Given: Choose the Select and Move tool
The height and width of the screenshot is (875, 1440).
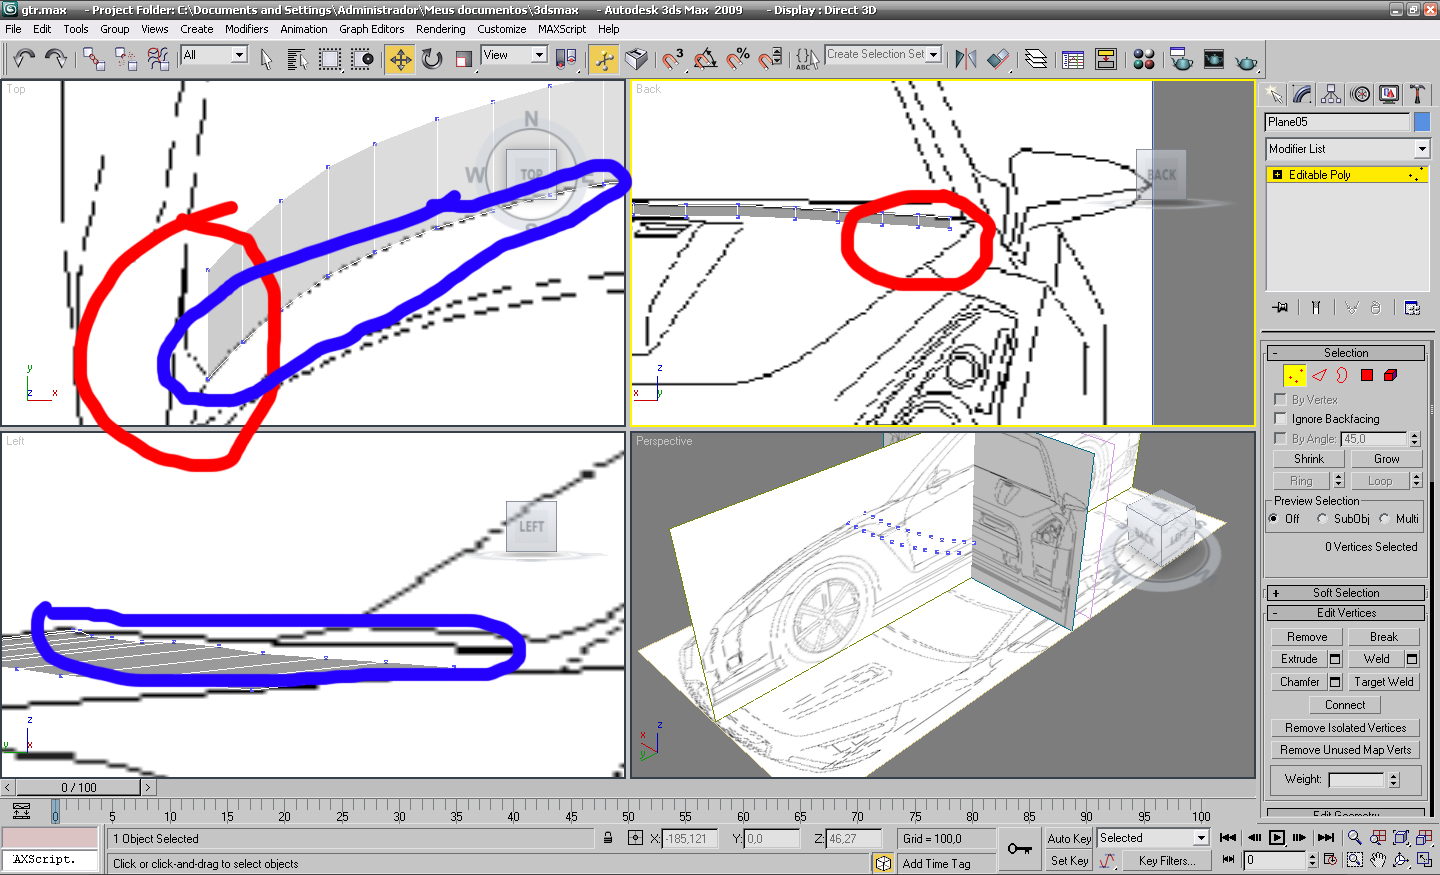Looking at the screenshot, I should (x=400, y=59).
